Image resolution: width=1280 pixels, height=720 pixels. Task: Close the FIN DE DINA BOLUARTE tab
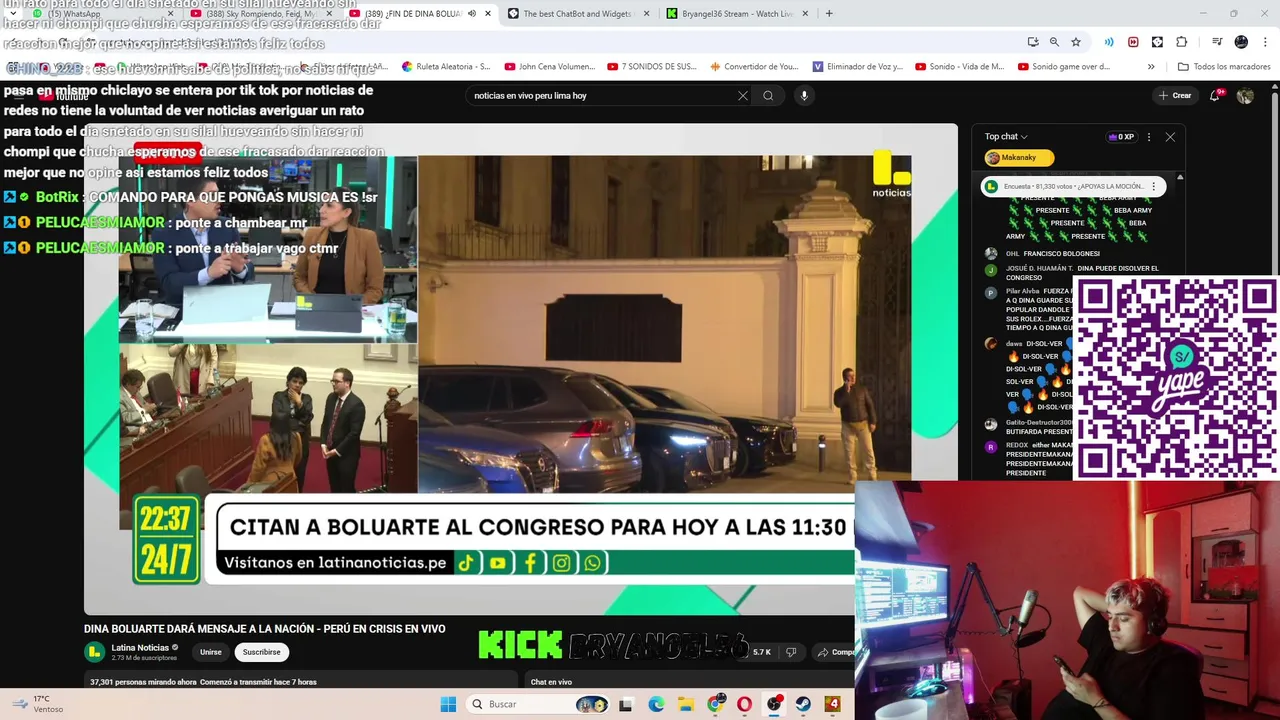click(488, 14)
